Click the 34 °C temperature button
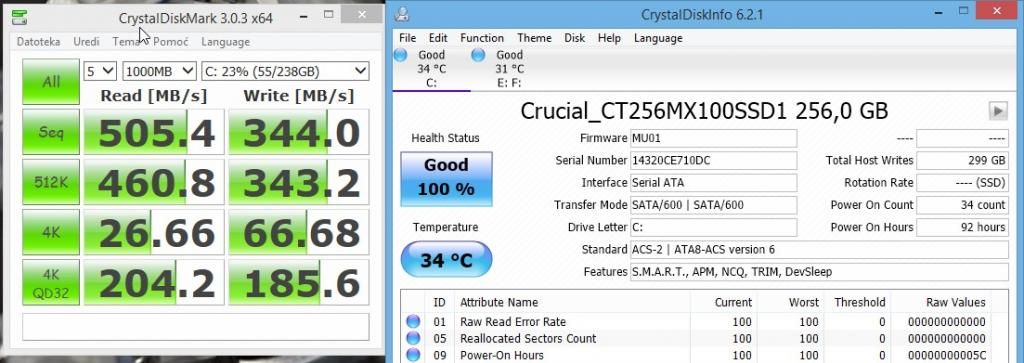 tap(446, 260)
